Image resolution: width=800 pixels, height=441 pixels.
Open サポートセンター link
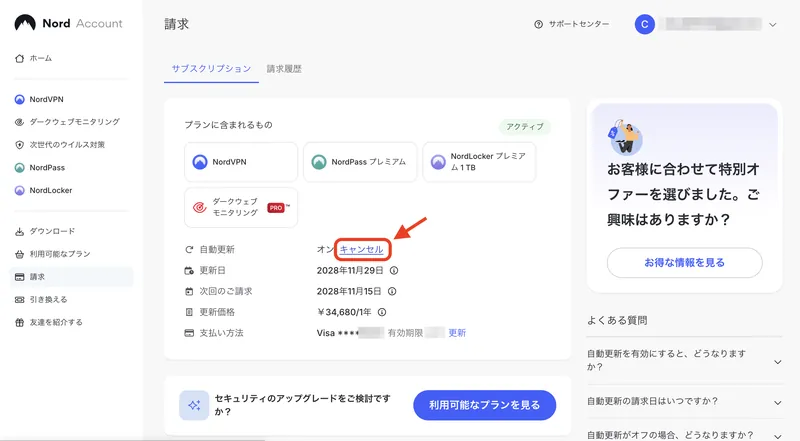point(579,24)
